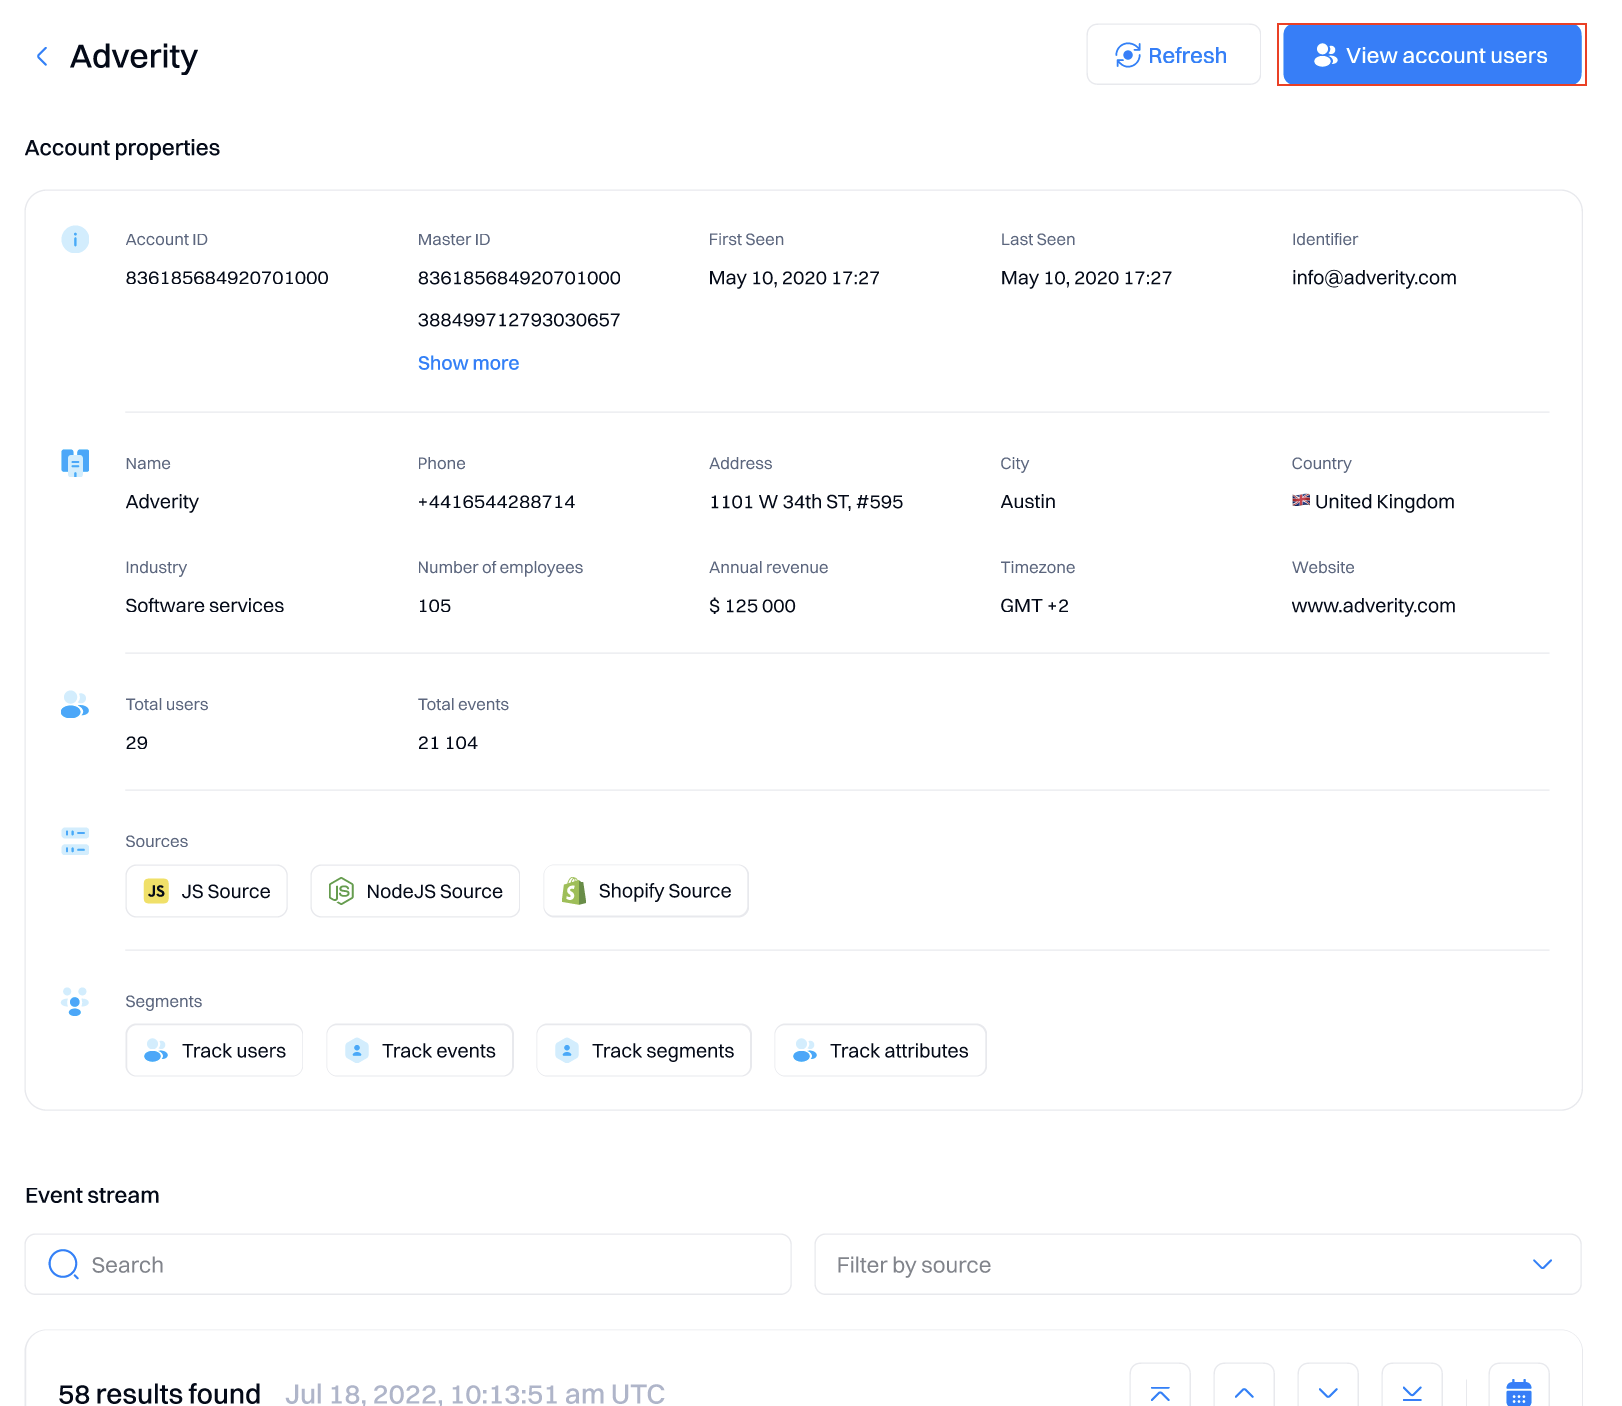1622x1406 pixels.
Task: Click the company icon beside the Name field
Action: [75, 462]
